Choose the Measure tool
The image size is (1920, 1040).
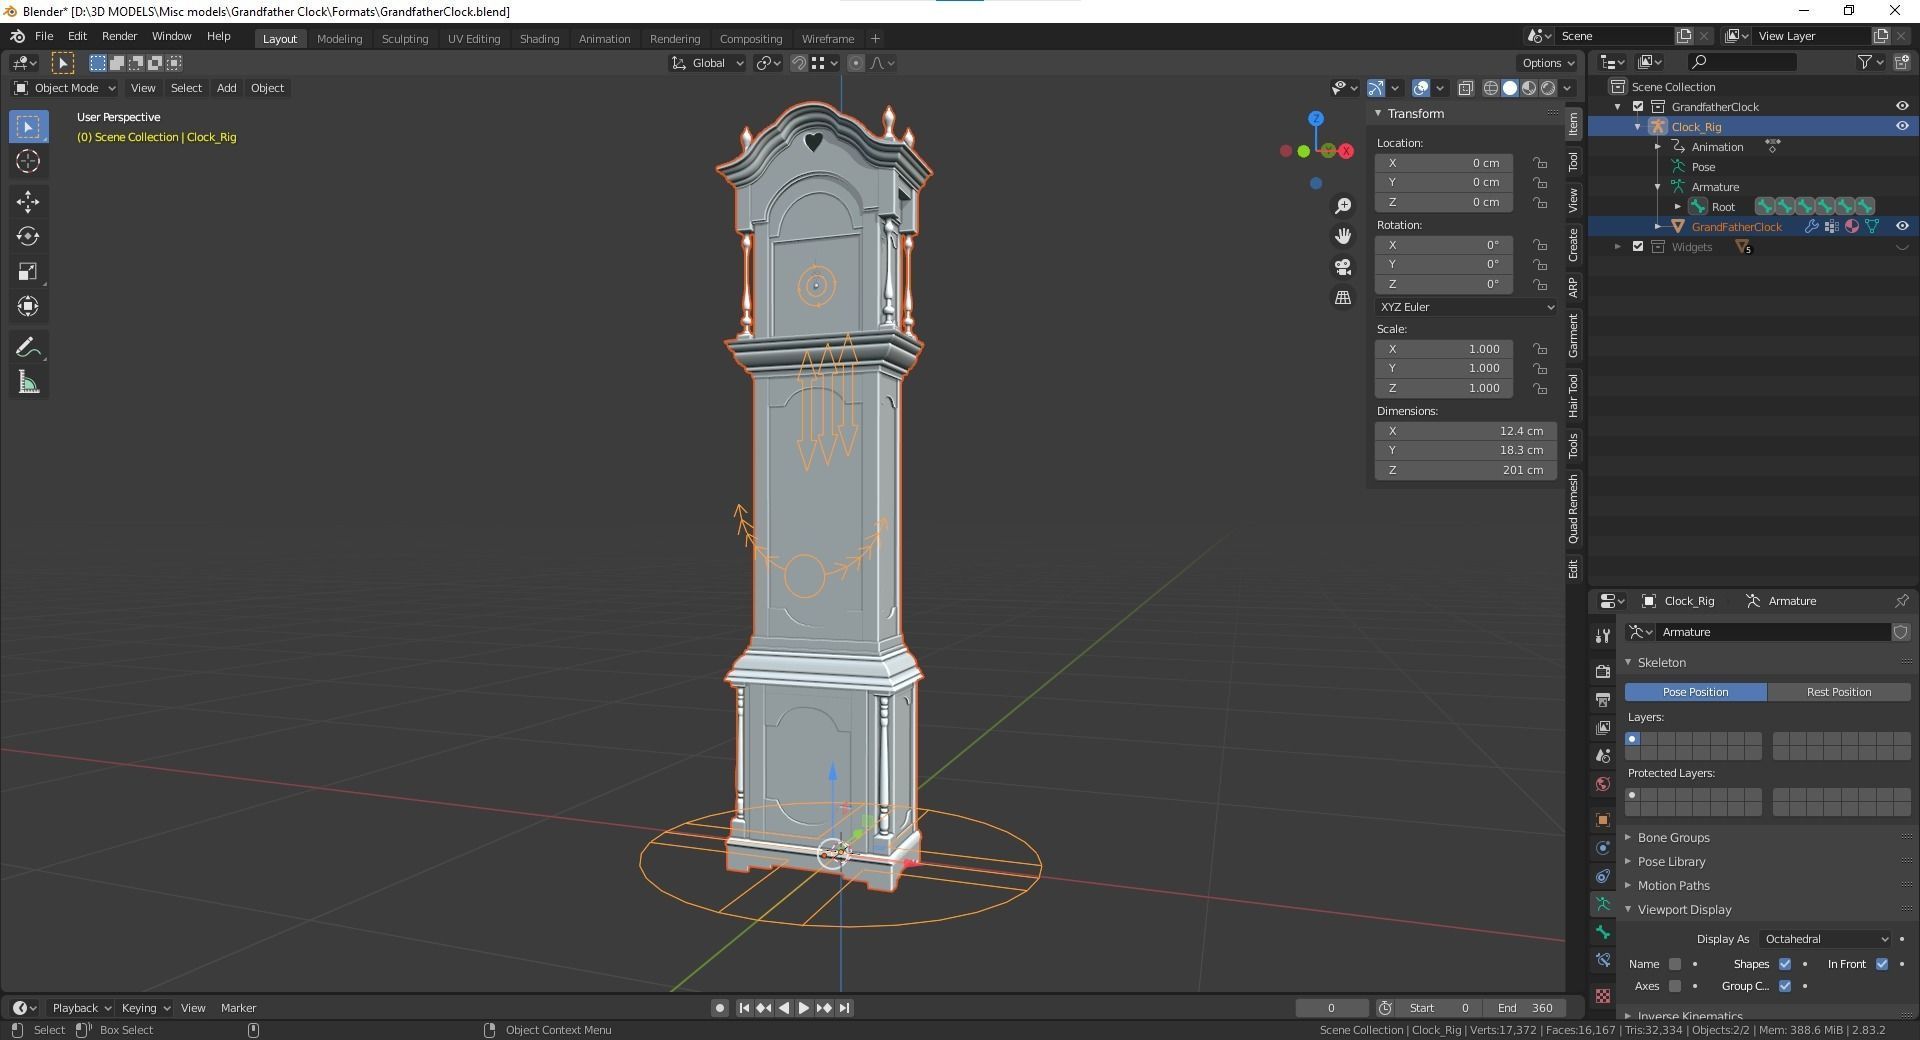click(x=28, y=383)
